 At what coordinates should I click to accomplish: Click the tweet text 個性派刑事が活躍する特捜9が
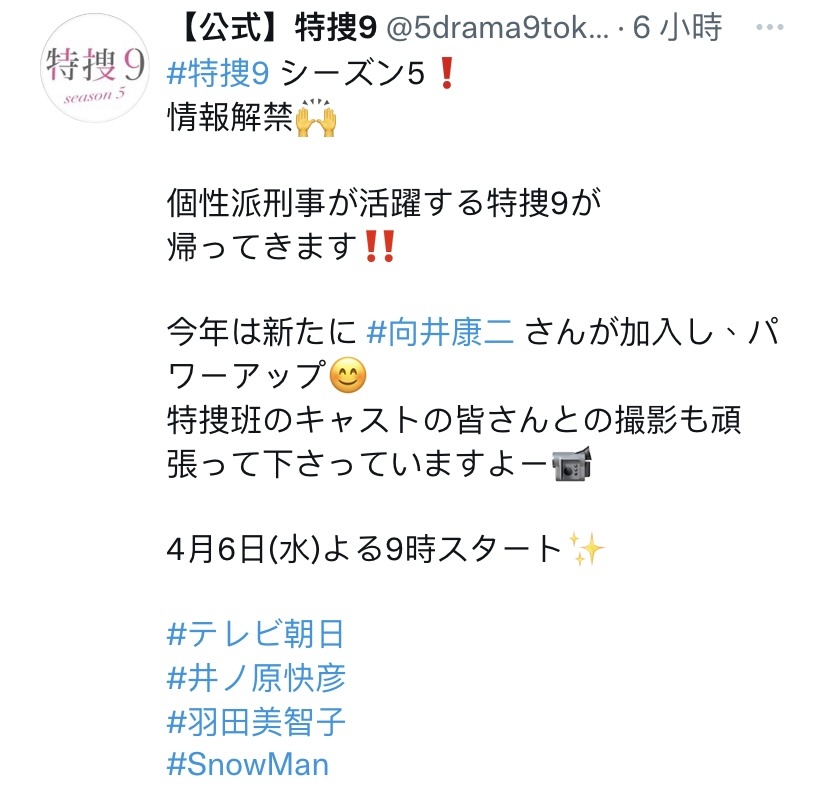[384, 203]
